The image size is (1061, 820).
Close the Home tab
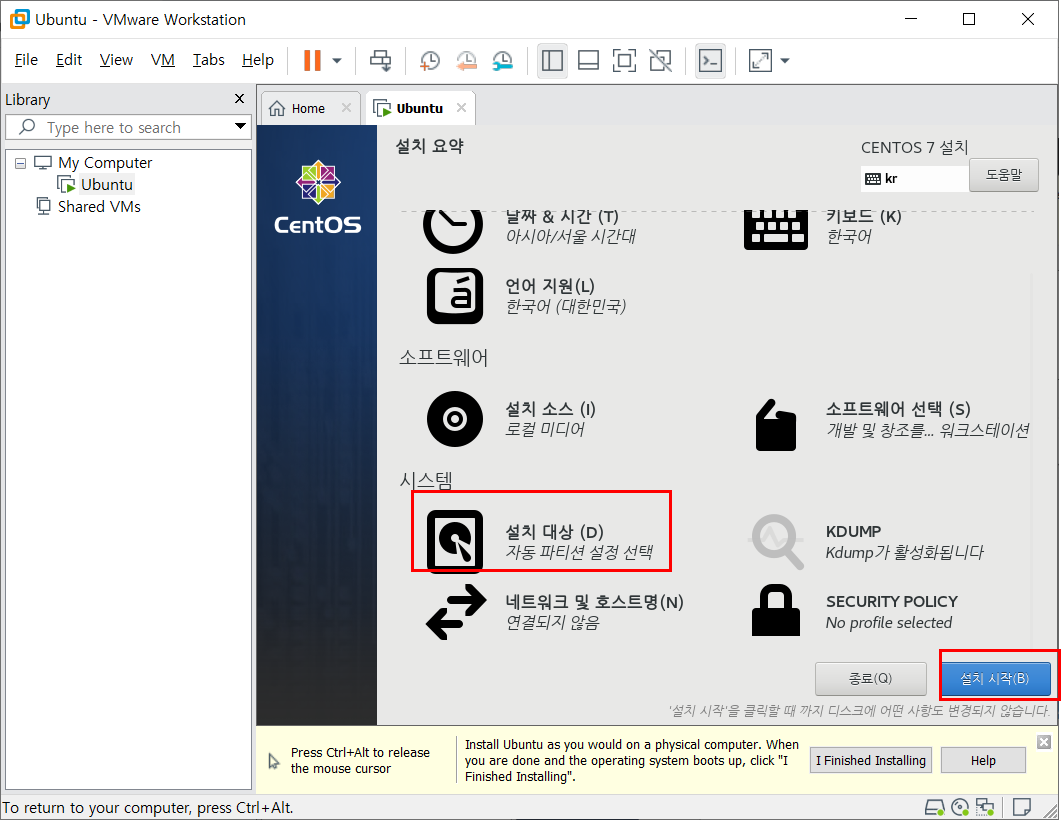pyautogui.click(x=346, y=108)
